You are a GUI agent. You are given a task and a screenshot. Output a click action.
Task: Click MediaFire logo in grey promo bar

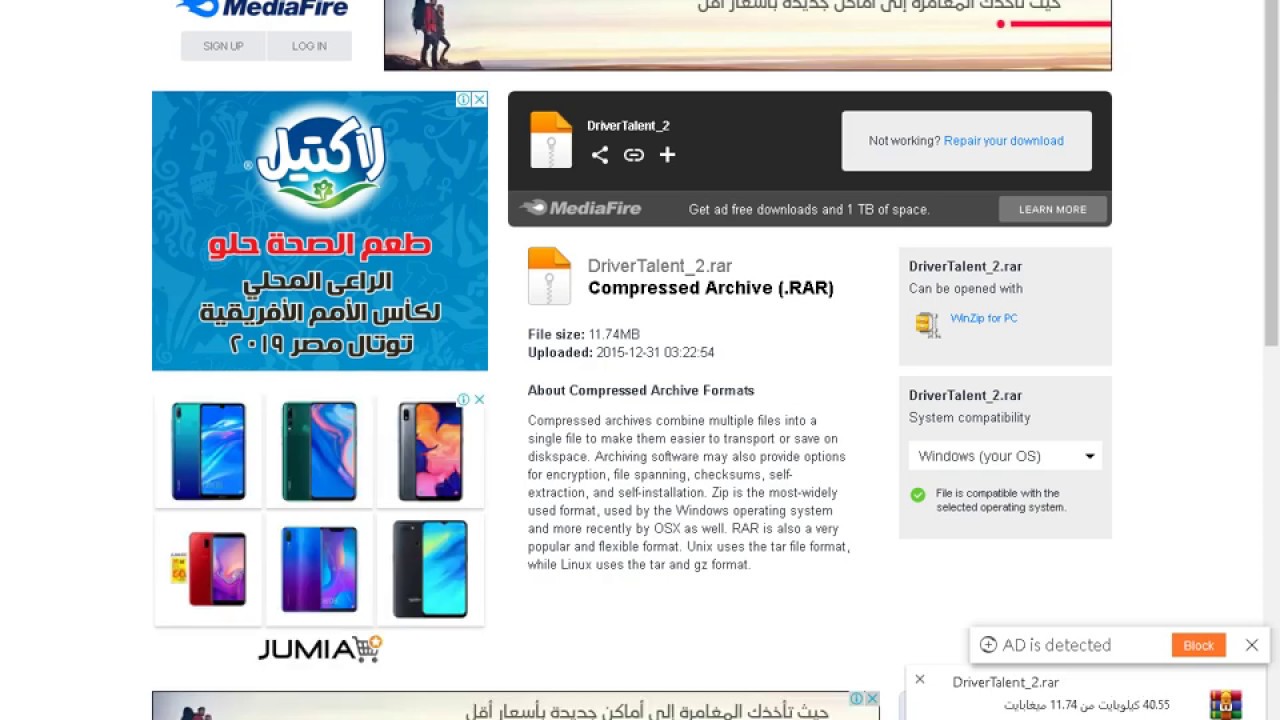point(581,208)
